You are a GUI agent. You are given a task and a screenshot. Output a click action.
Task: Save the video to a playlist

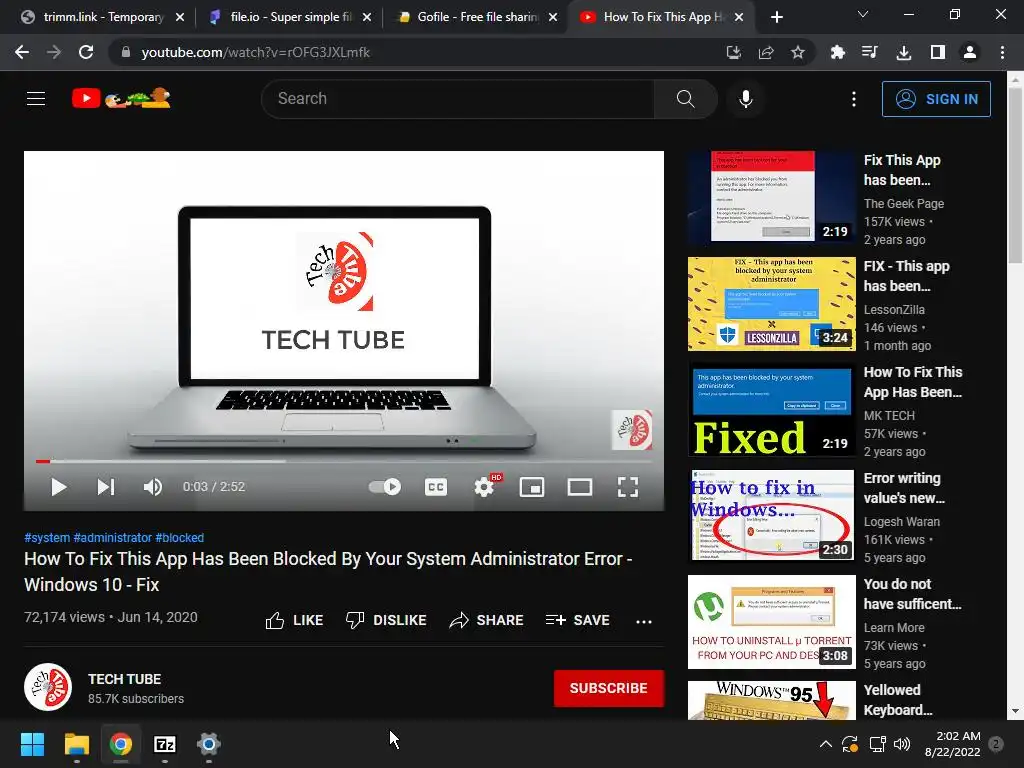click(577, 620)
